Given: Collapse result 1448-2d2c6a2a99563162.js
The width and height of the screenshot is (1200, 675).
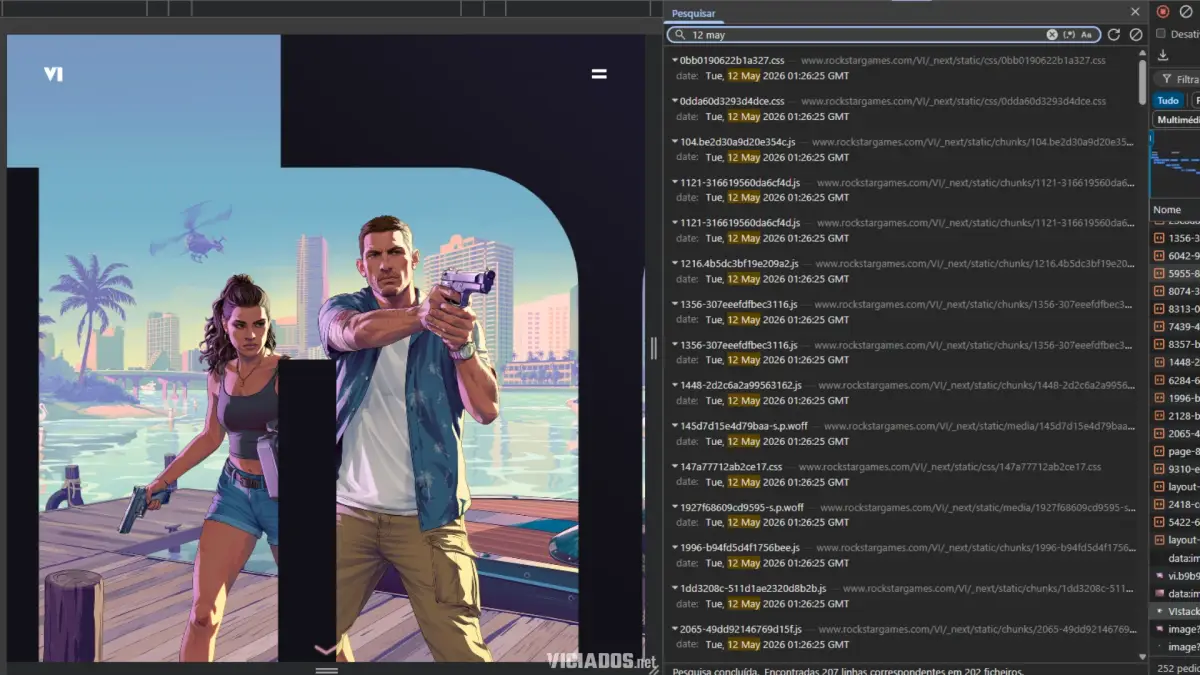Looking at the screenshot, I should click(x=675, y=385).
